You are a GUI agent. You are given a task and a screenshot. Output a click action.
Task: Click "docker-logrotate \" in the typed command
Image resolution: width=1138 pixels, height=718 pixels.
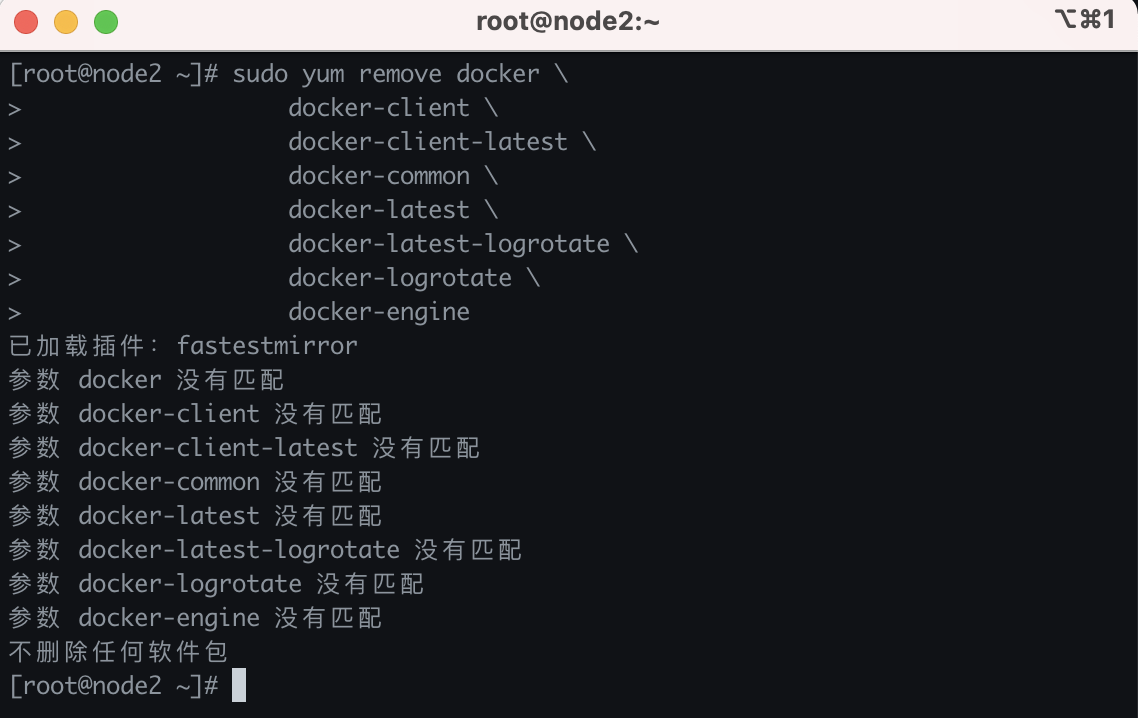coord(413,278)
